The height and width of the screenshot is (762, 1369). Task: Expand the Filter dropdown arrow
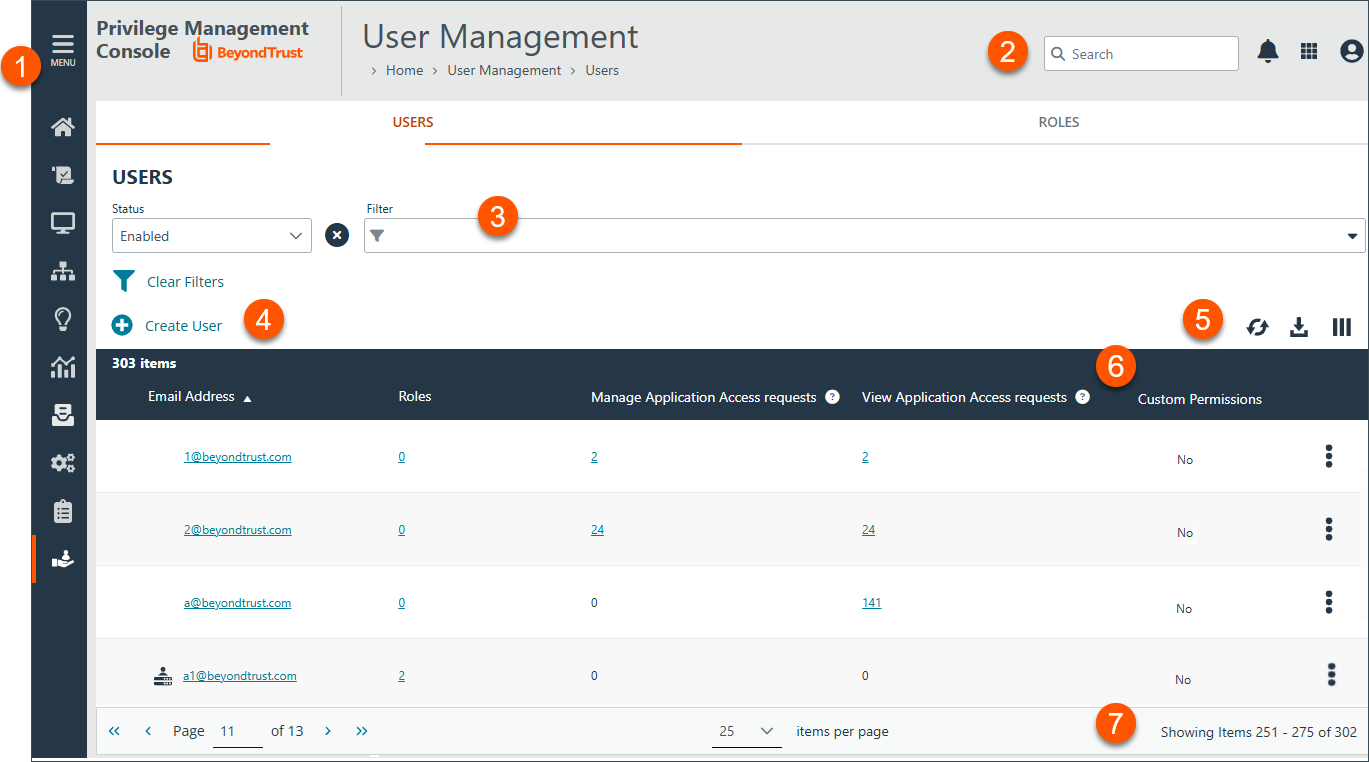[1353, 236]
